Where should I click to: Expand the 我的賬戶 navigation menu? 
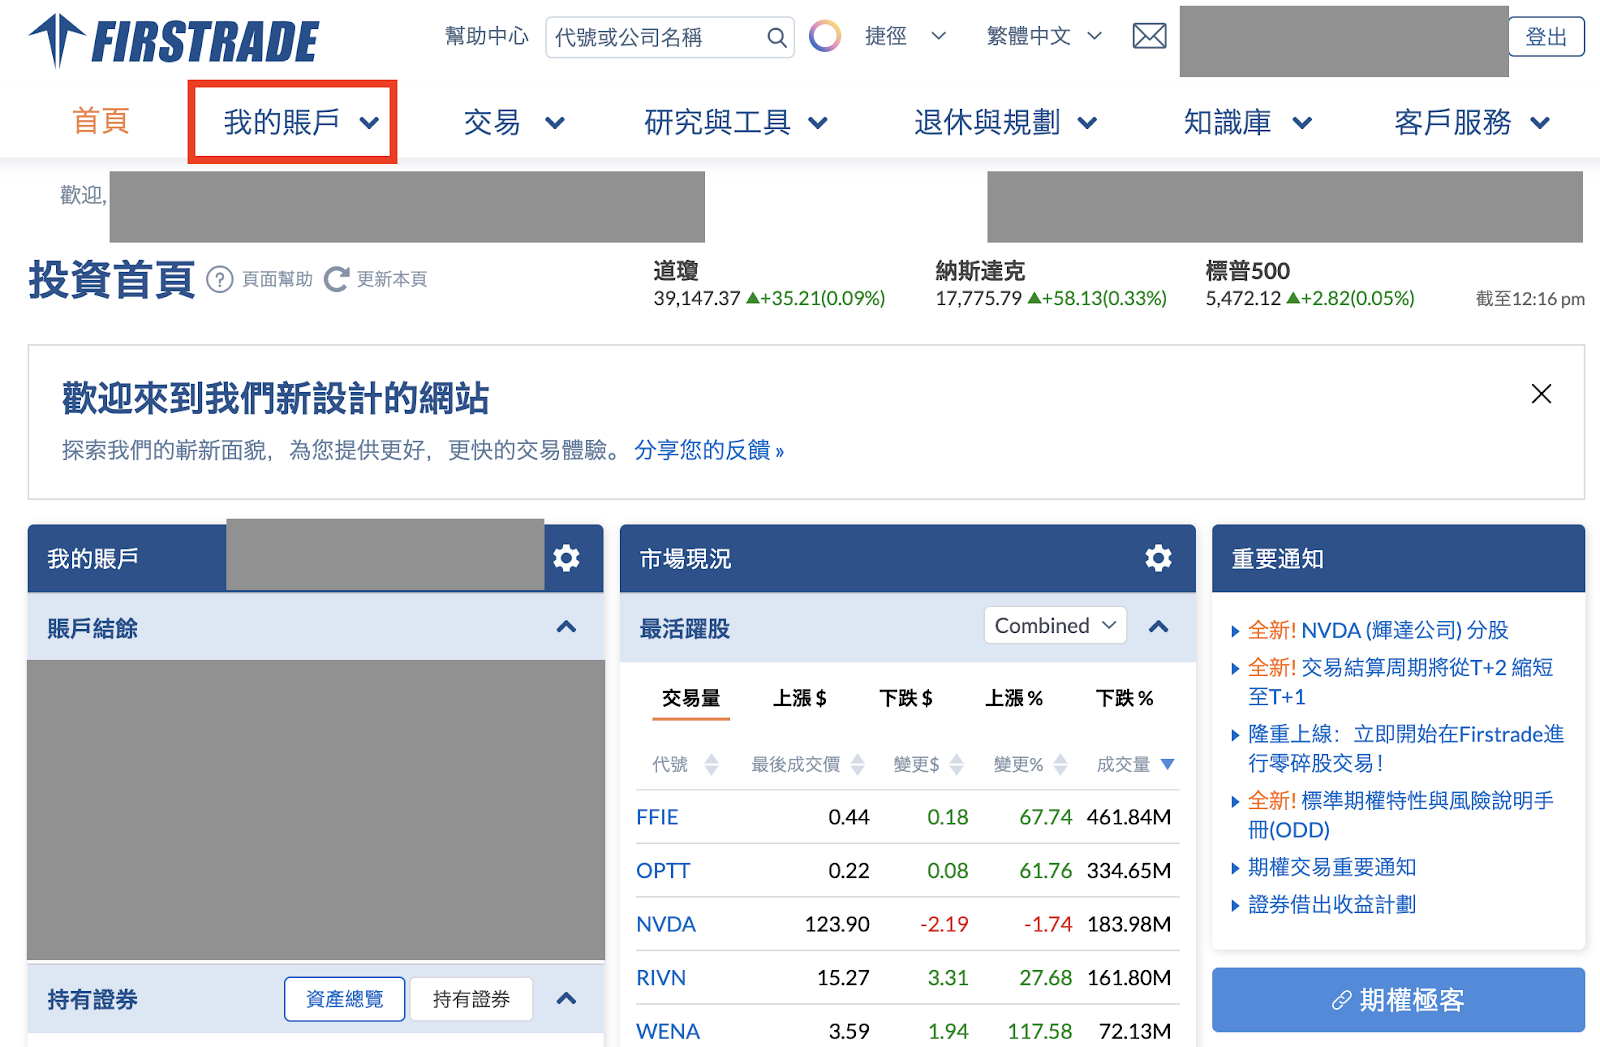click(x=301, y=122)
